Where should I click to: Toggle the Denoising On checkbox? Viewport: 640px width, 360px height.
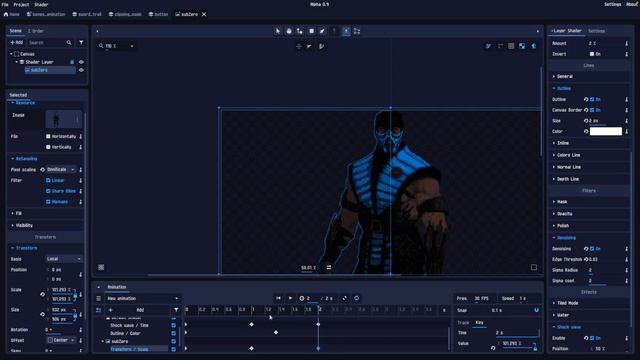pos(592,249)
